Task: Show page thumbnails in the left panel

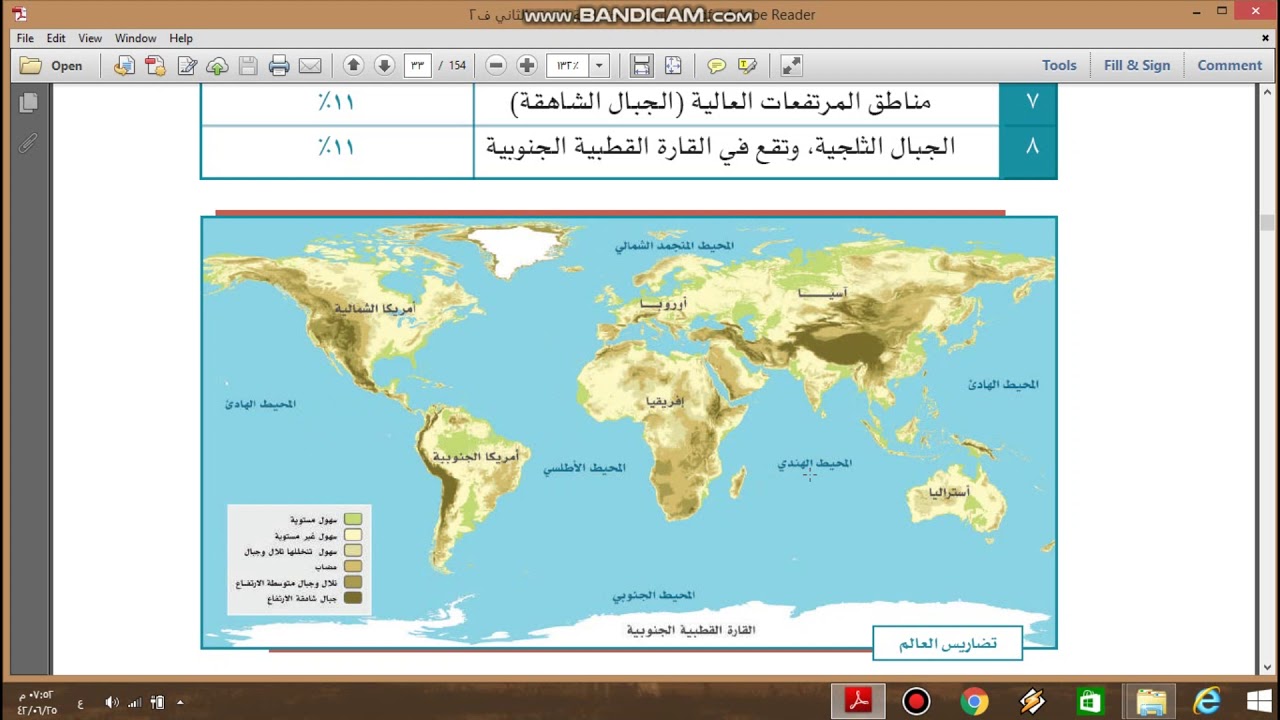Action: [28, 103]
